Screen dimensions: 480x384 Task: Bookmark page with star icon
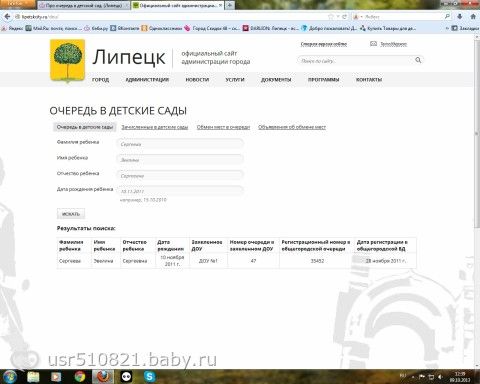pyautogui.click(x=331, y=16)
